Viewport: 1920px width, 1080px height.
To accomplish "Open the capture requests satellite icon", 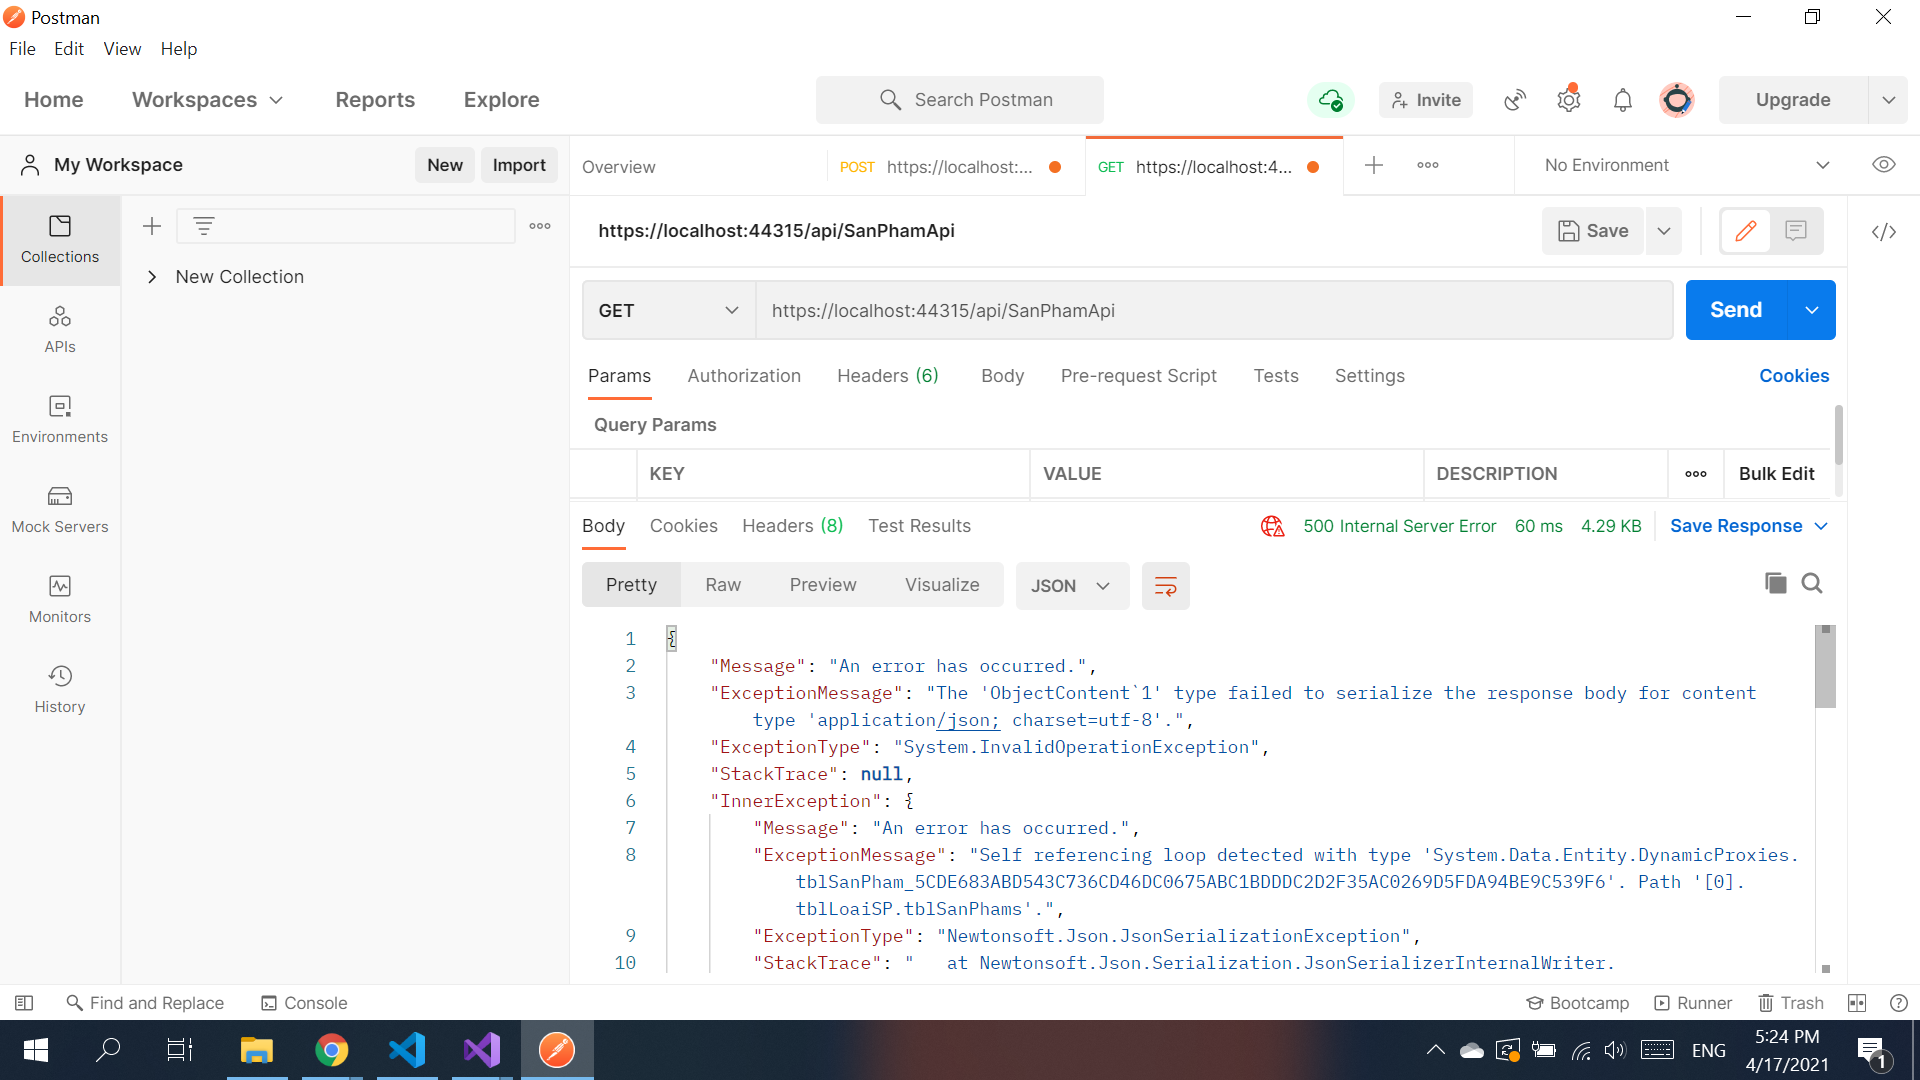I will [1515, 100].
